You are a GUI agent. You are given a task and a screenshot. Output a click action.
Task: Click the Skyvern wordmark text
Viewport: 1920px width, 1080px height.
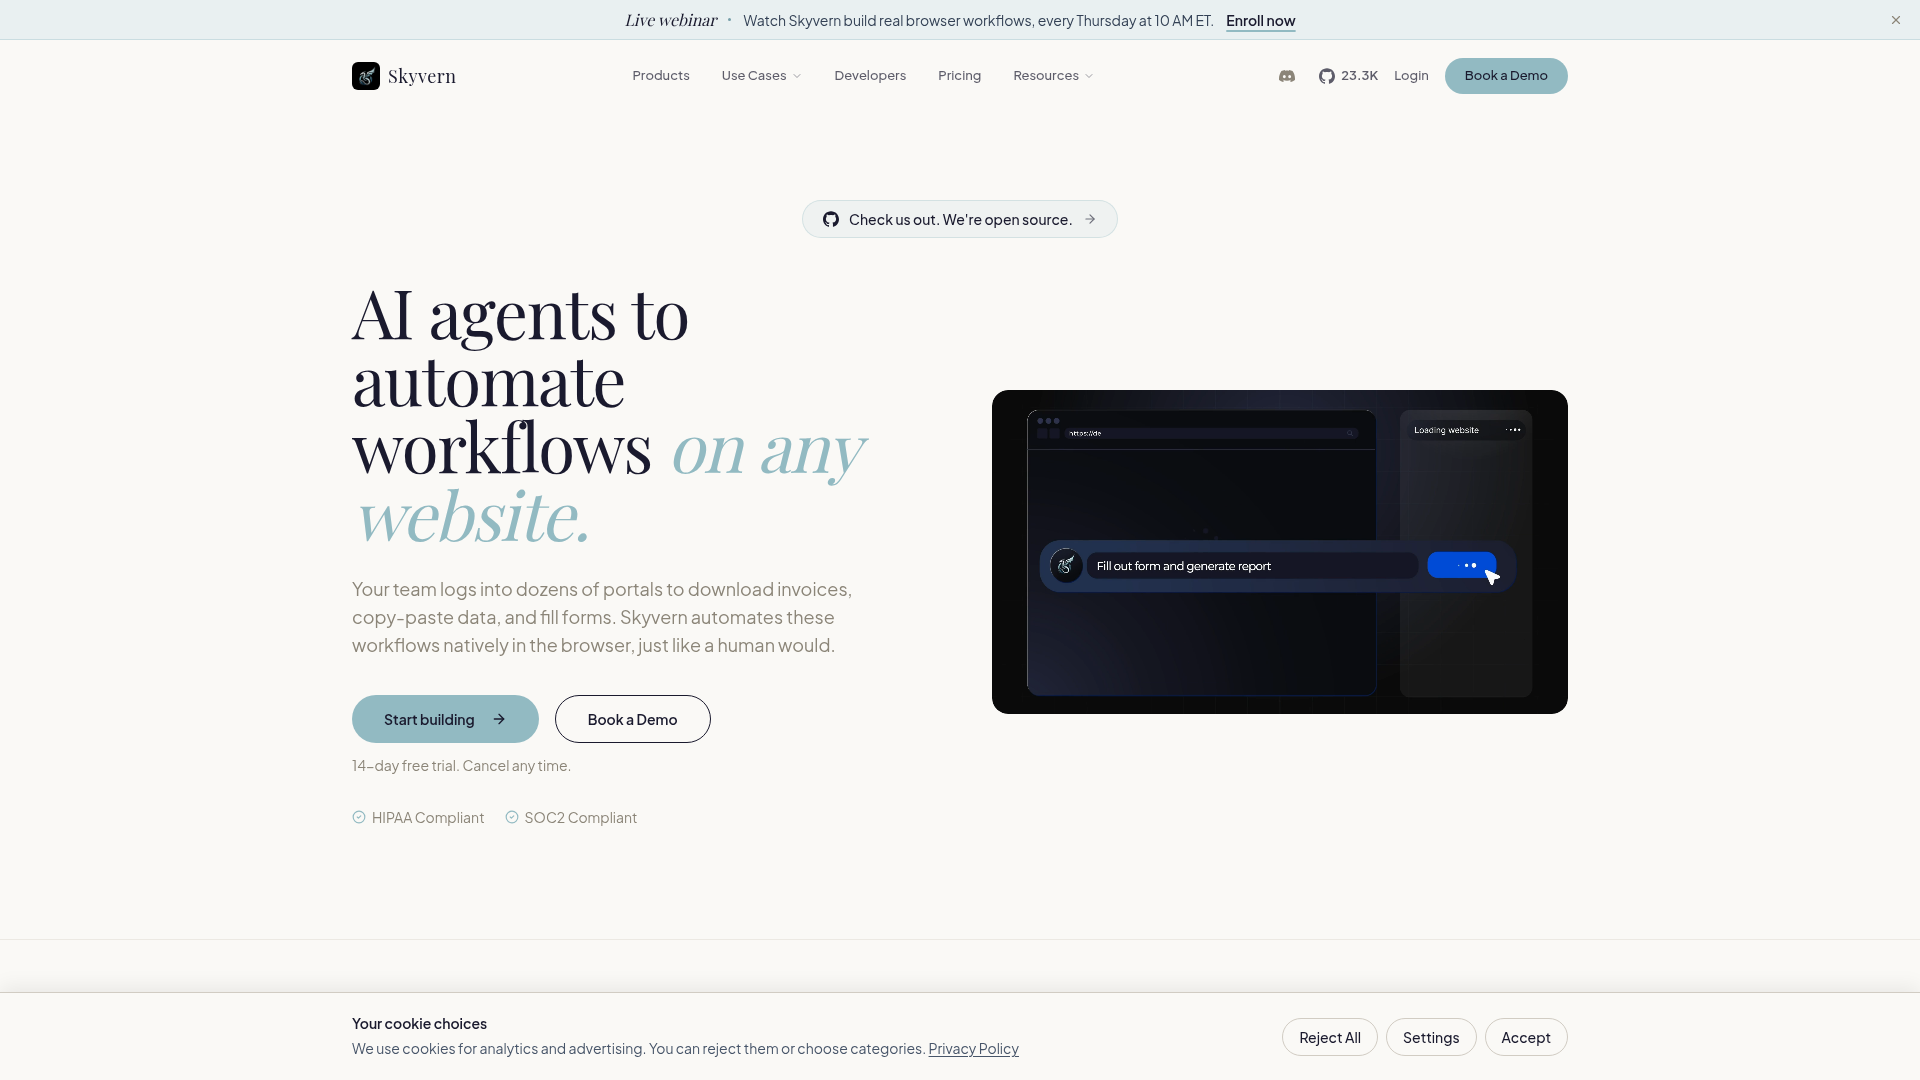422,76
